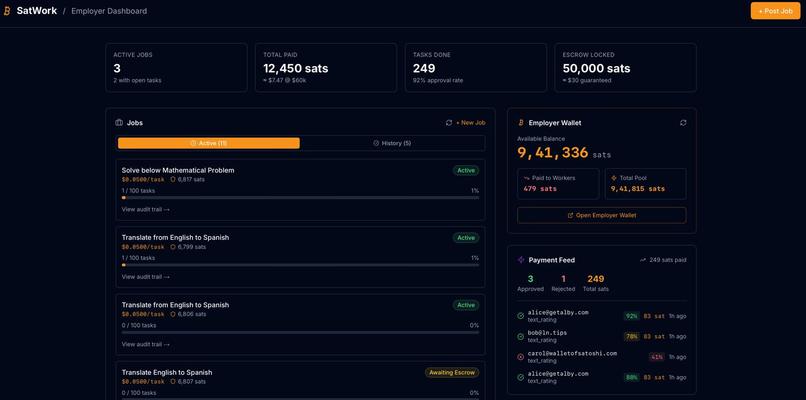Click the Awaiting Escrow status badge

coord(452,372)
